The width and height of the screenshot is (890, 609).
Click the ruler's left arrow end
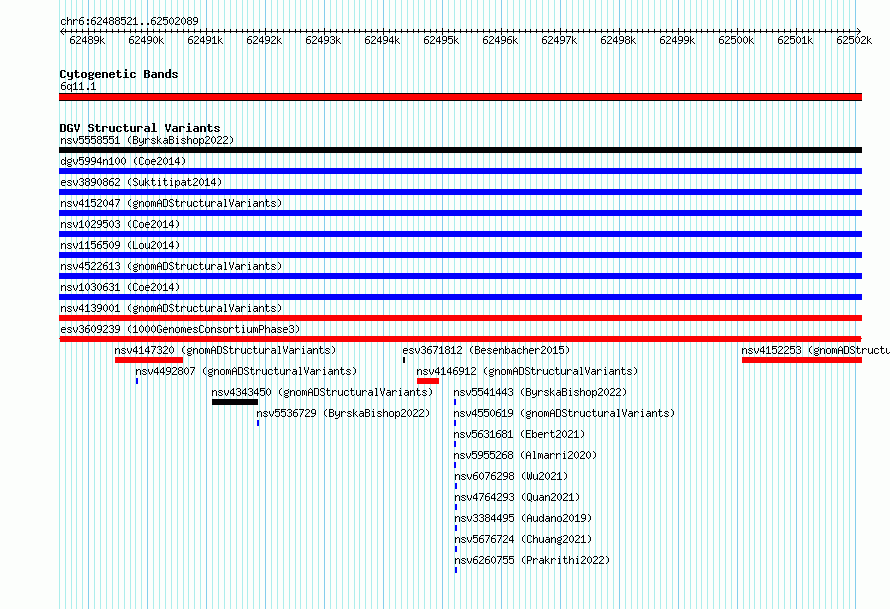pyautogui.click(x=62, y=31)
